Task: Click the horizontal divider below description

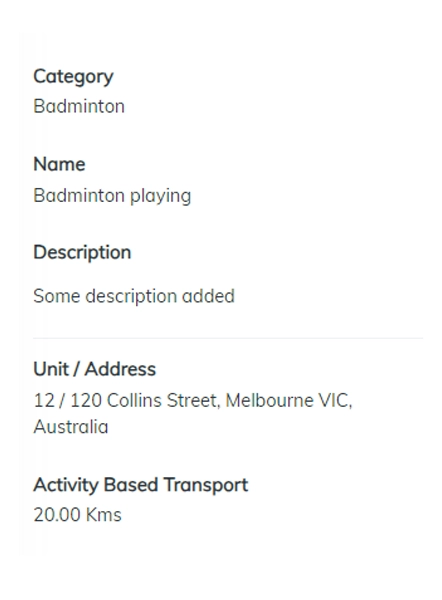Action: (228, 338)
